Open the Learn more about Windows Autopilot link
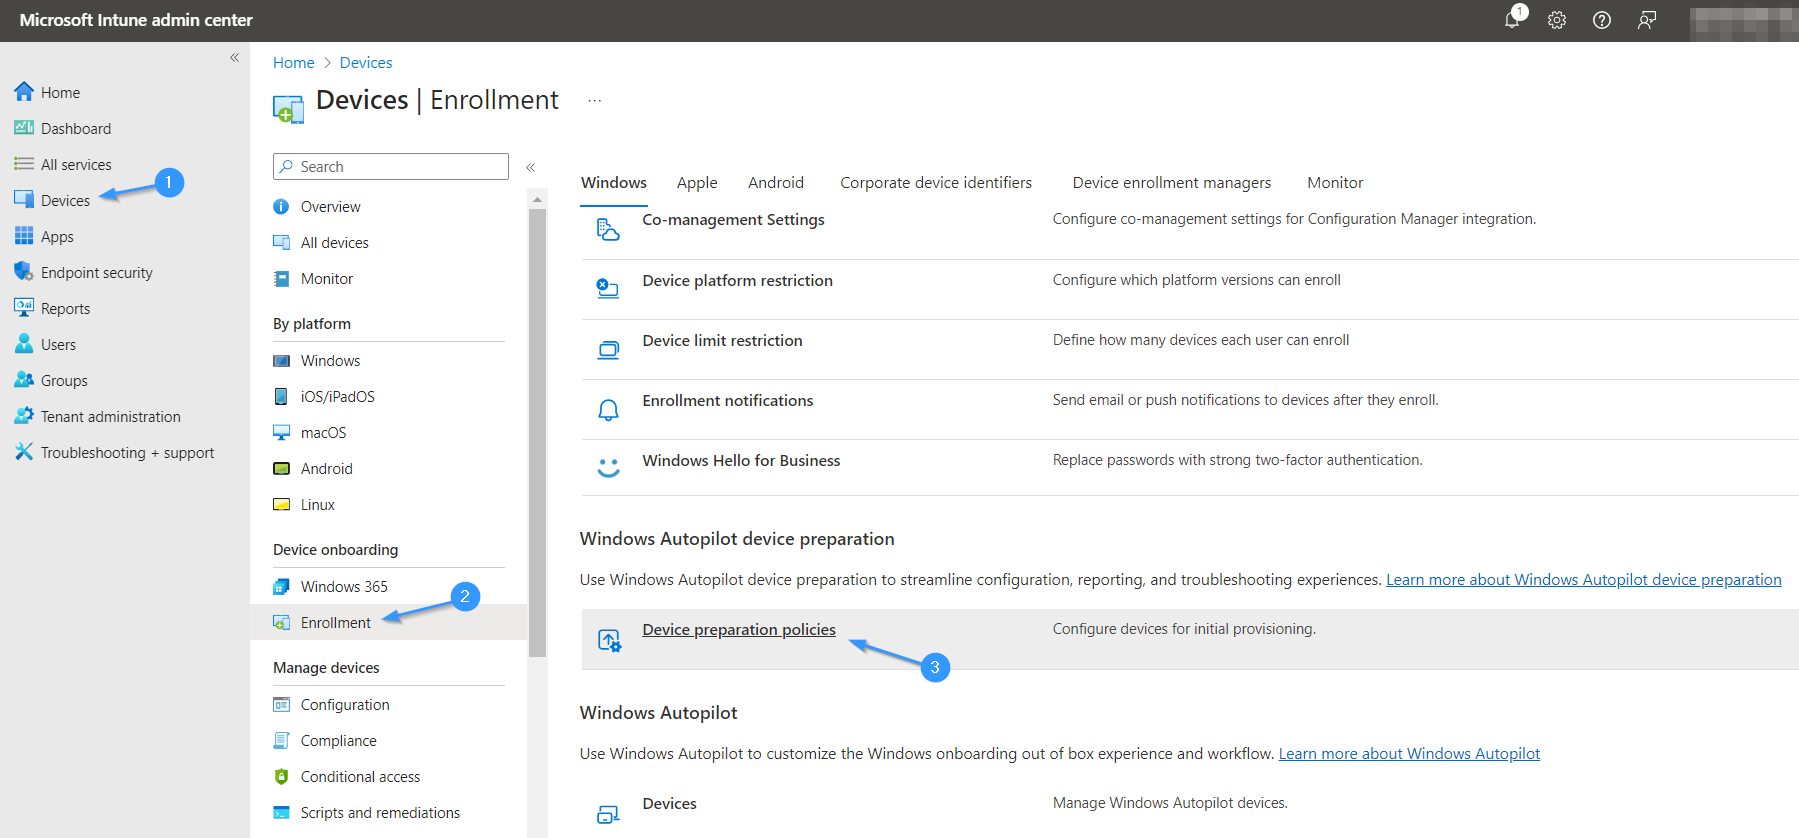 1409,753
